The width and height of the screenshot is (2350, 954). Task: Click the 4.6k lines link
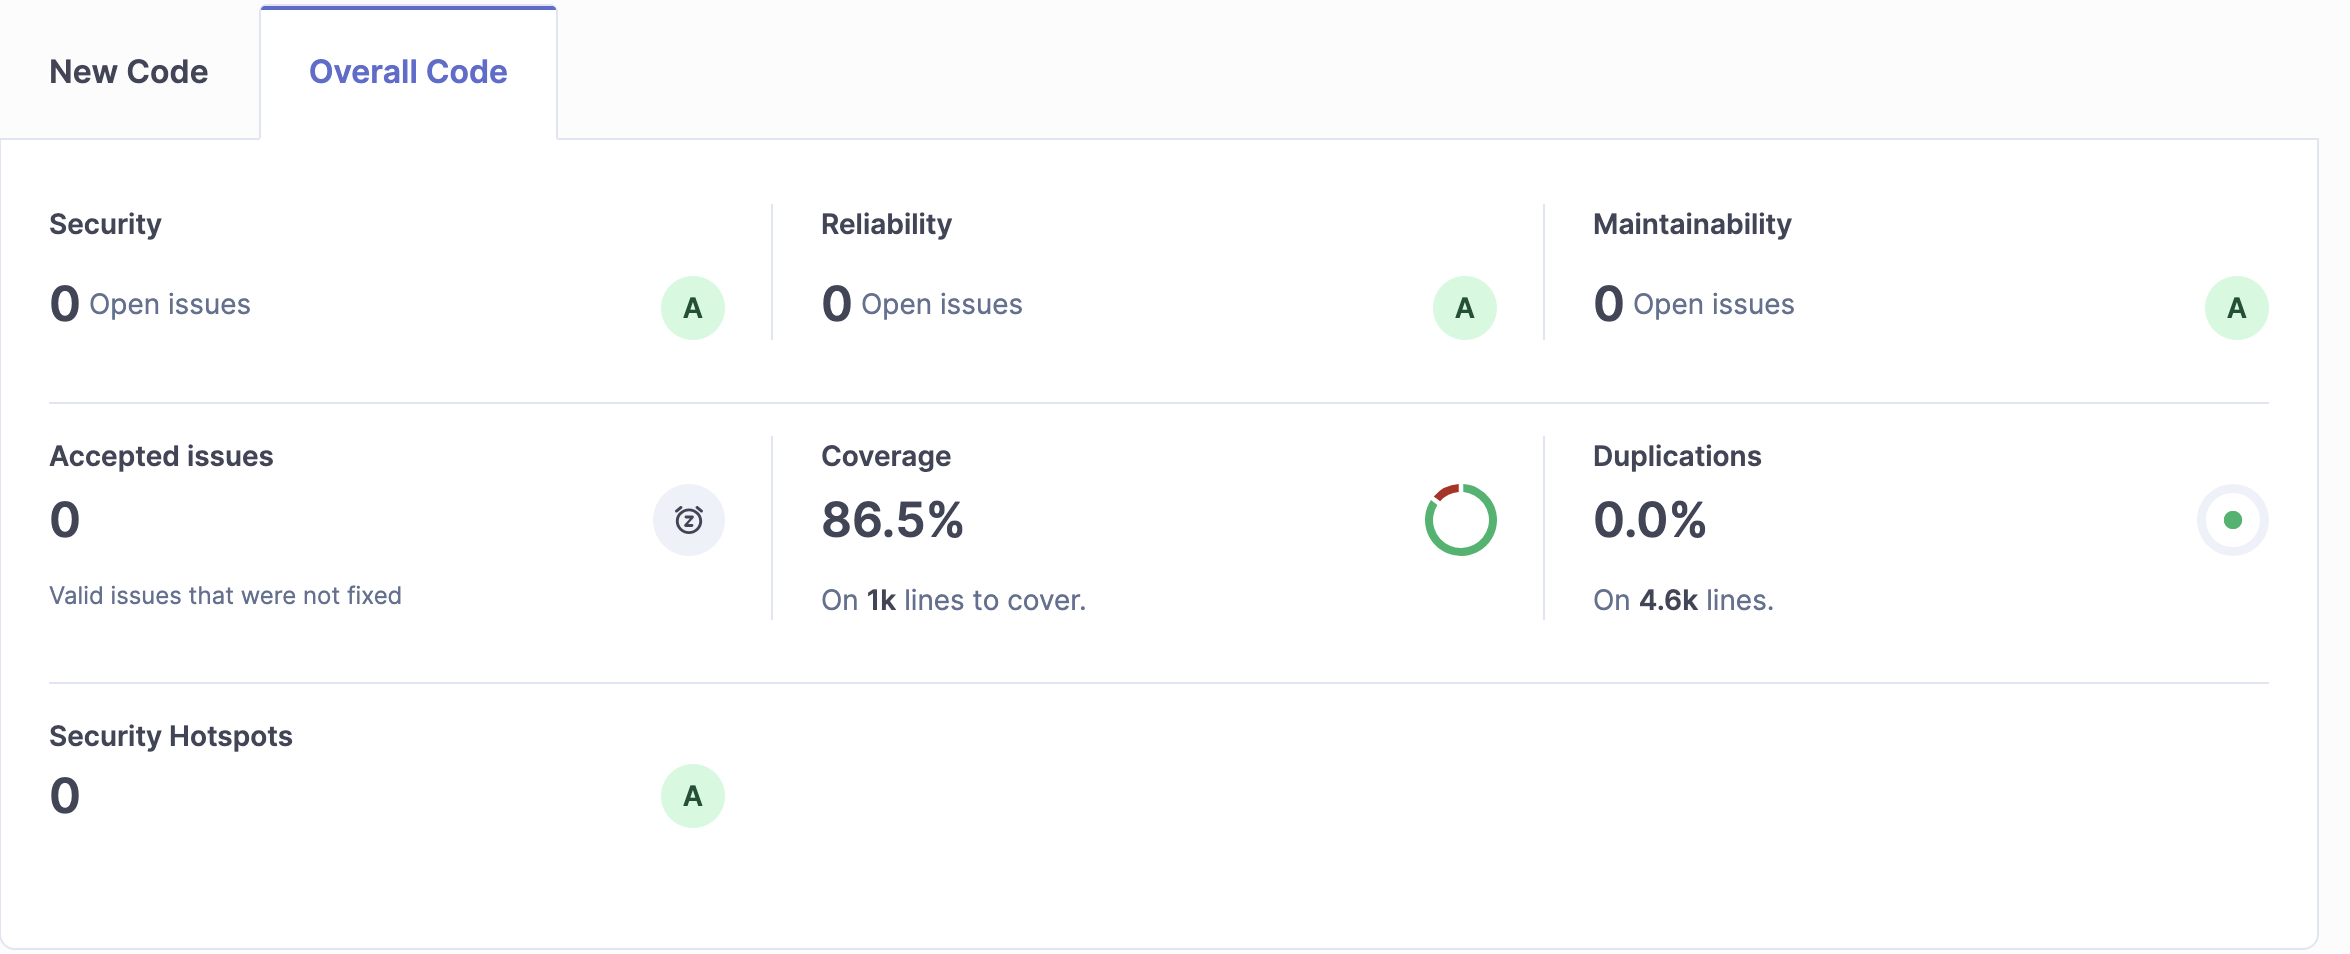pyautogui.click(x=1668, y=600)
